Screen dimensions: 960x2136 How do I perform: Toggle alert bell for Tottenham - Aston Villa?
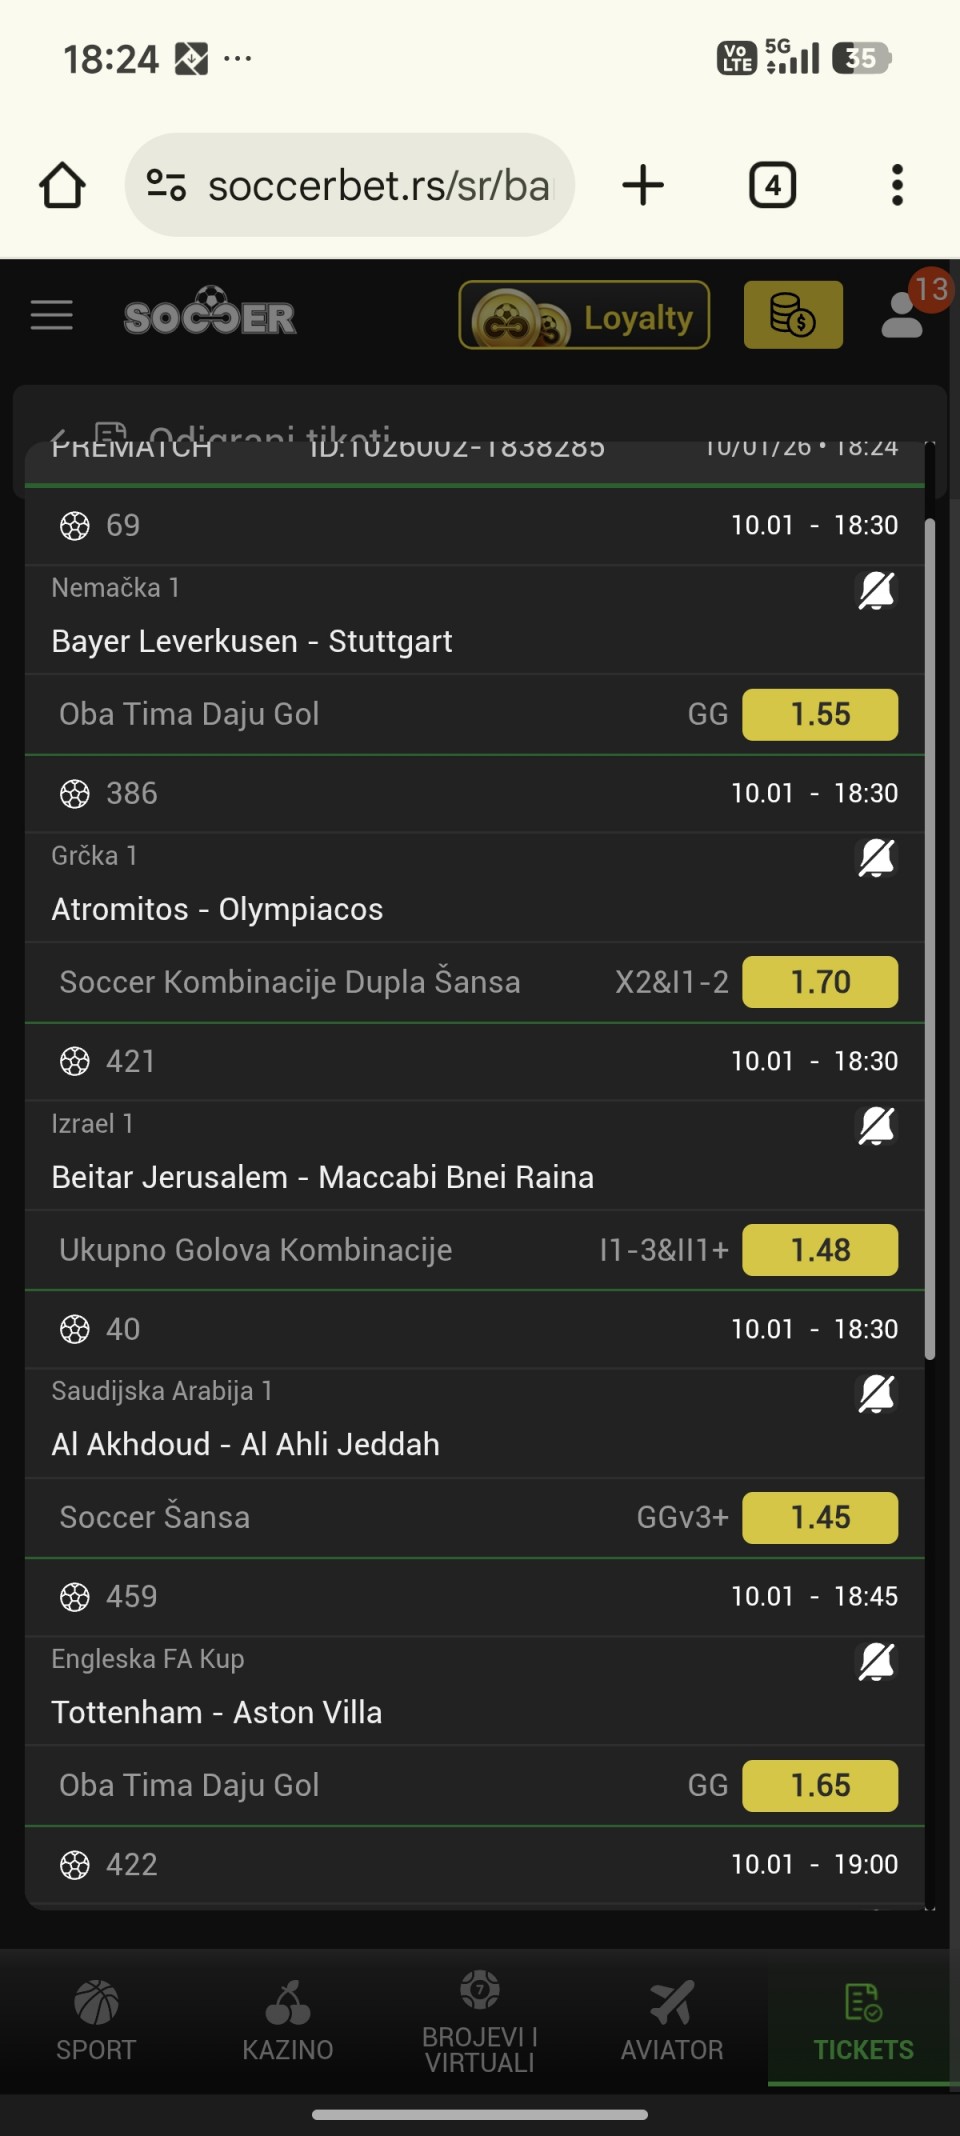point(876,1662)
